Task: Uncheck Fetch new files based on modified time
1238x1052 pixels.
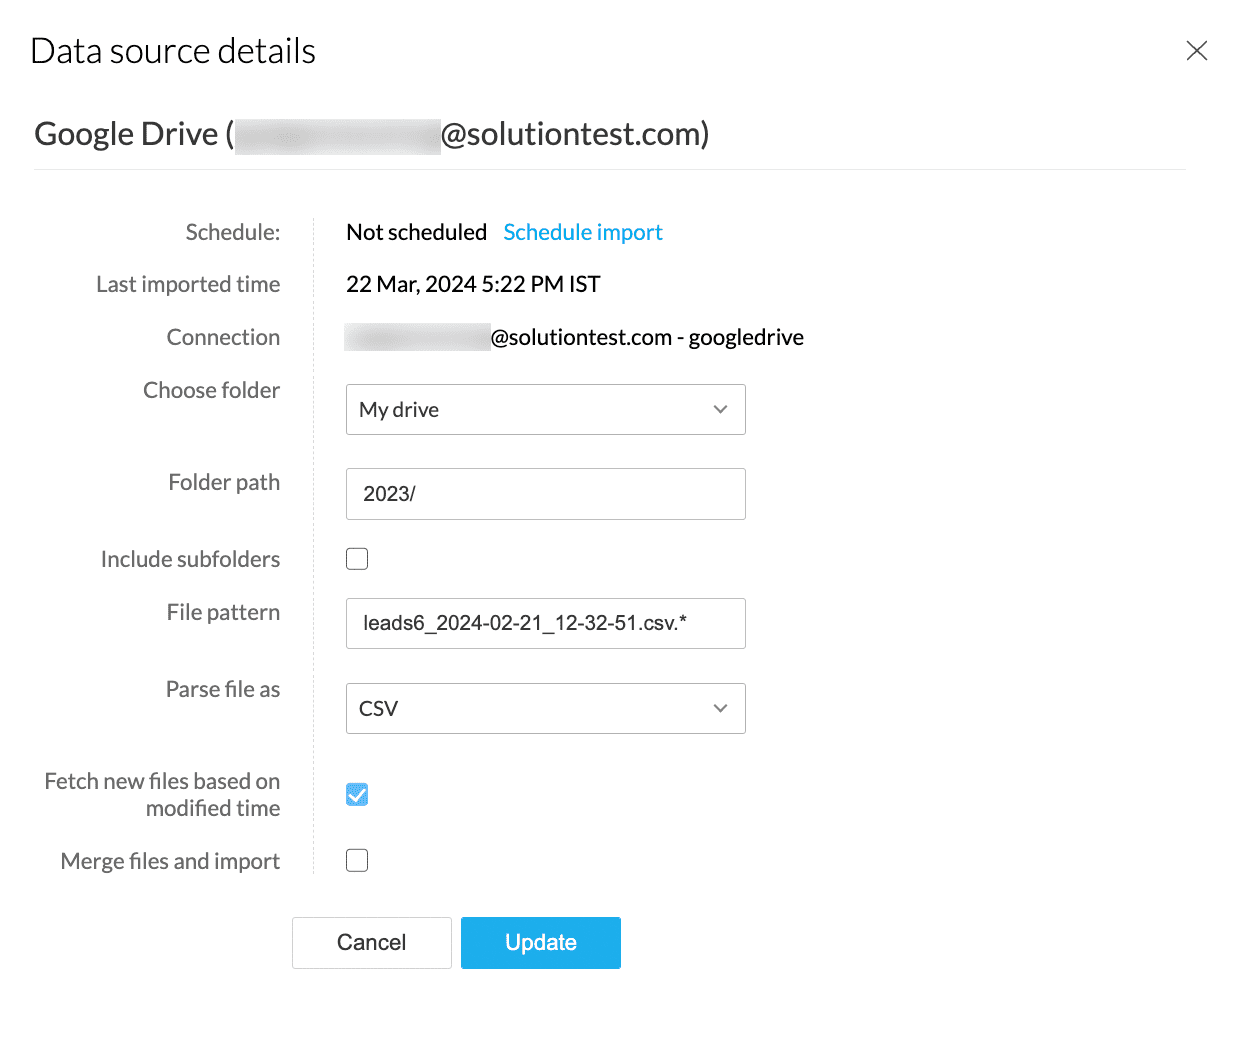Action: pos(357,794)
